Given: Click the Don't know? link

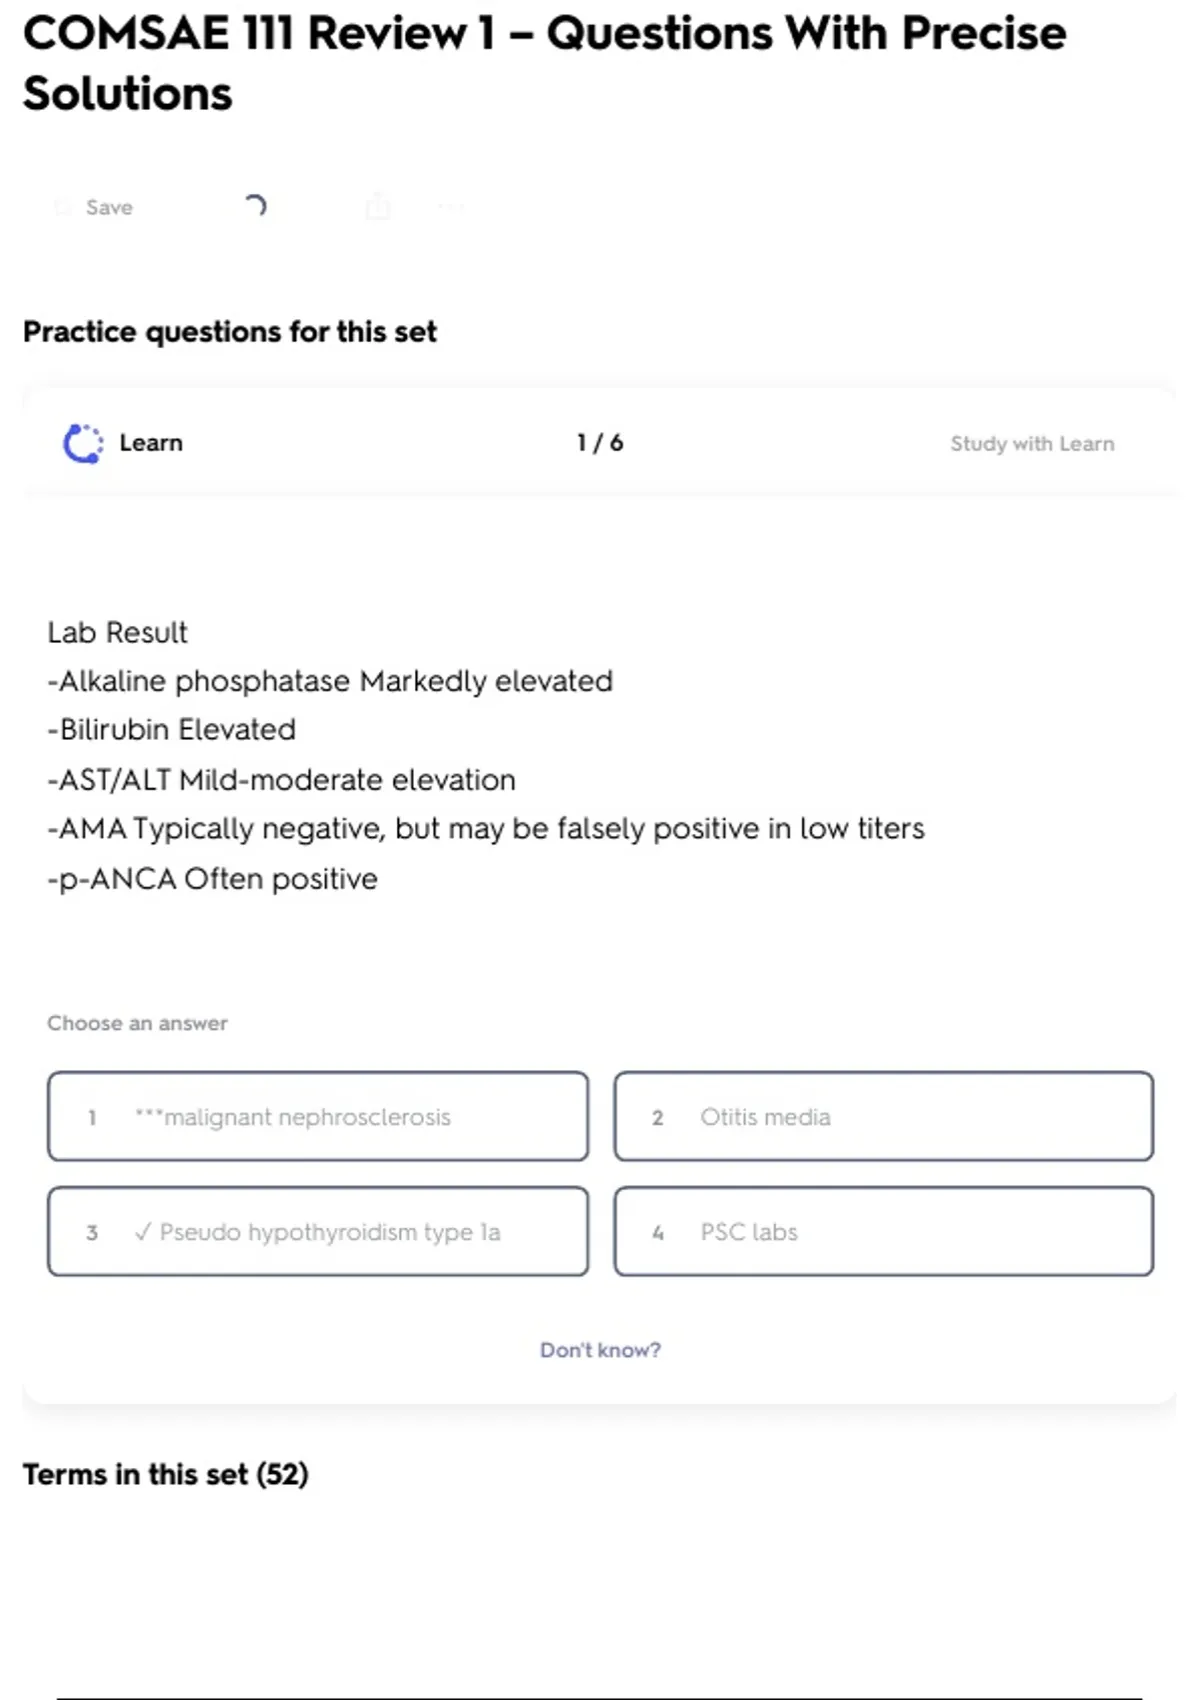Looking at the screenshot, I should (x=600, y=1350).
